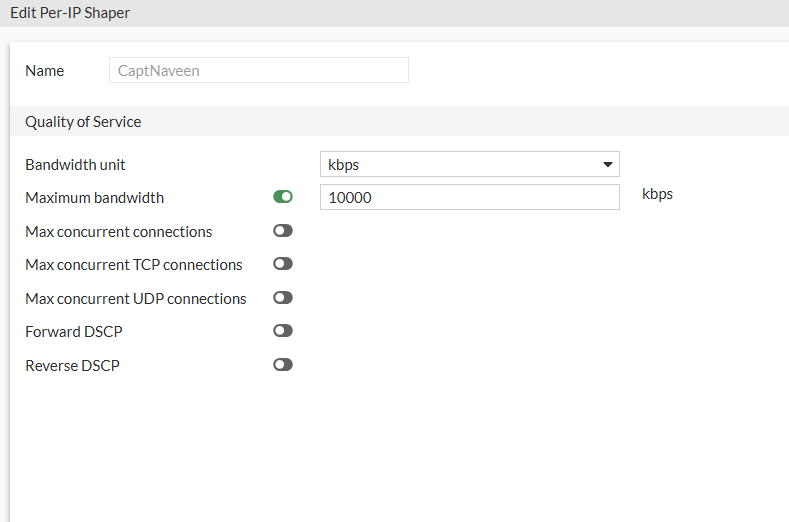Click the Reverse DSCP label
Image resolution: width=789 pixels, height=522 pixels.
click(x=72, y=365)
